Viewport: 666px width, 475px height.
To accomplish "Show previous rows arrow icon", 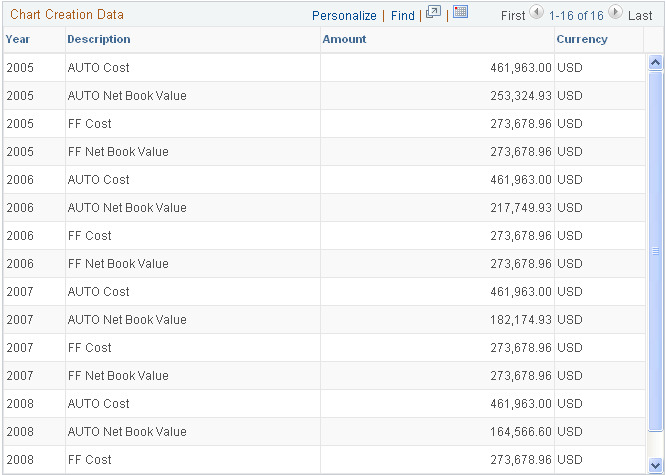I will click(537, 12).
